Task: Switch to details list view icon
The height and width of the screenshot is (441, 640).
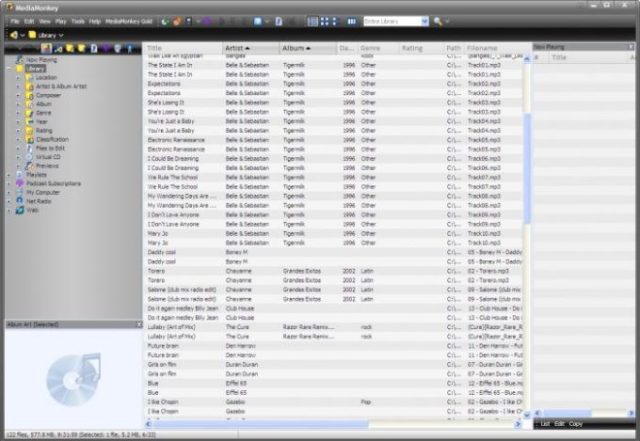Action: click(x=313, y=22)
